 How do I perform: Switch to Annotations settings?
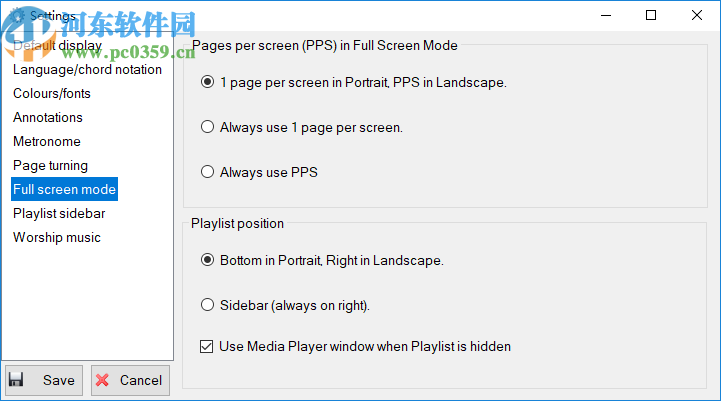tap(48, 118)
